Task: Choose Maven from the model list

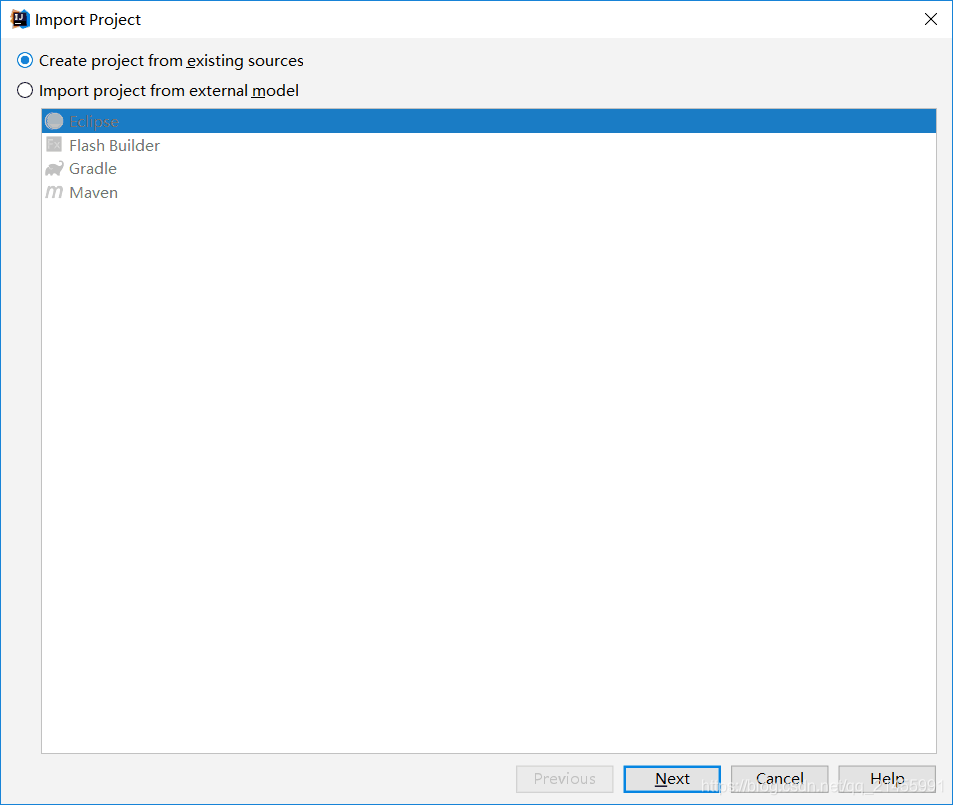Action: pos(489,193)
